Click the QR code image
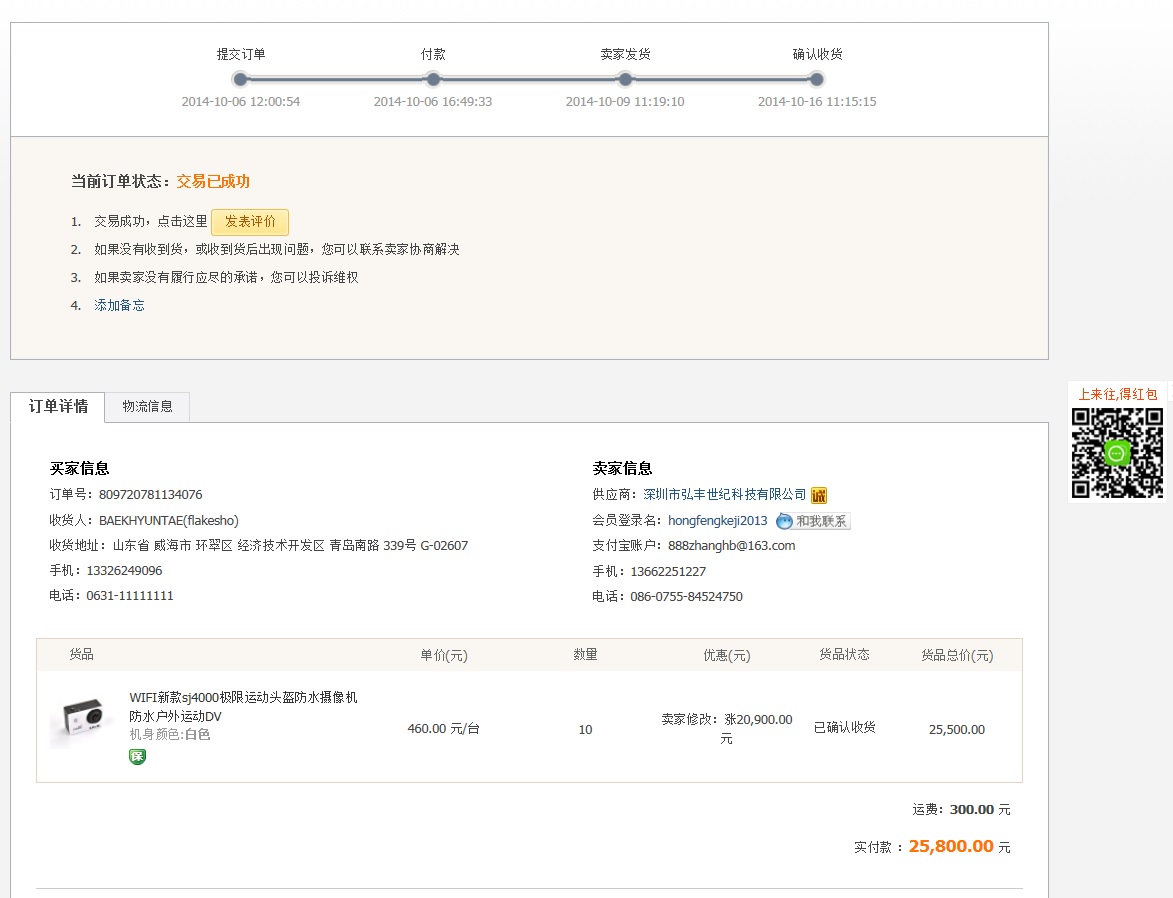 (x=1117, y=453)
